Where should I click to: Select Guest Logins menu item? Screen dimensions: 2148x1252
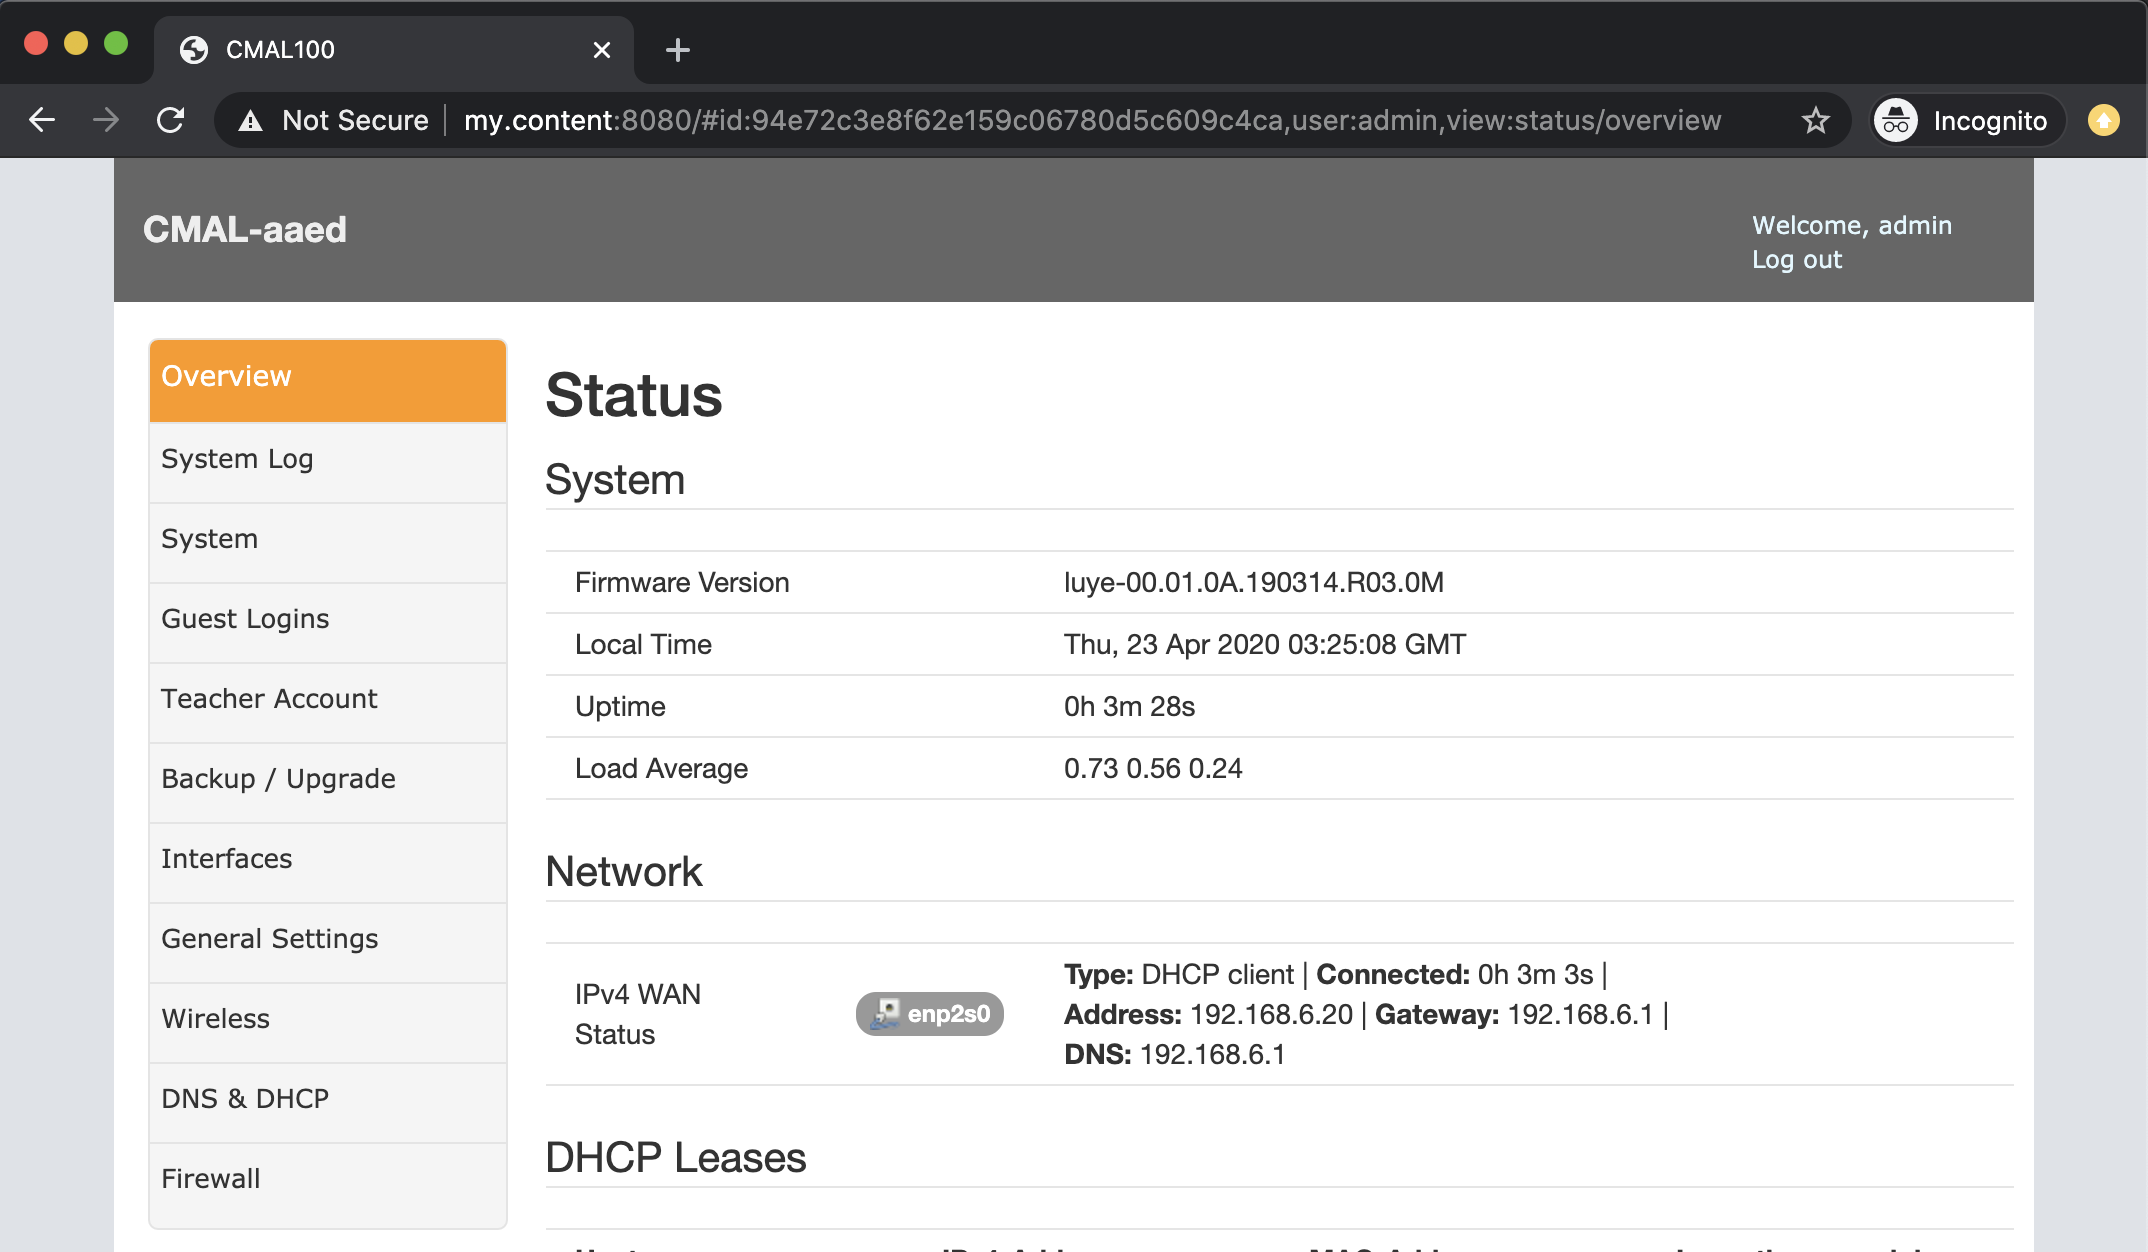point(245,619)
